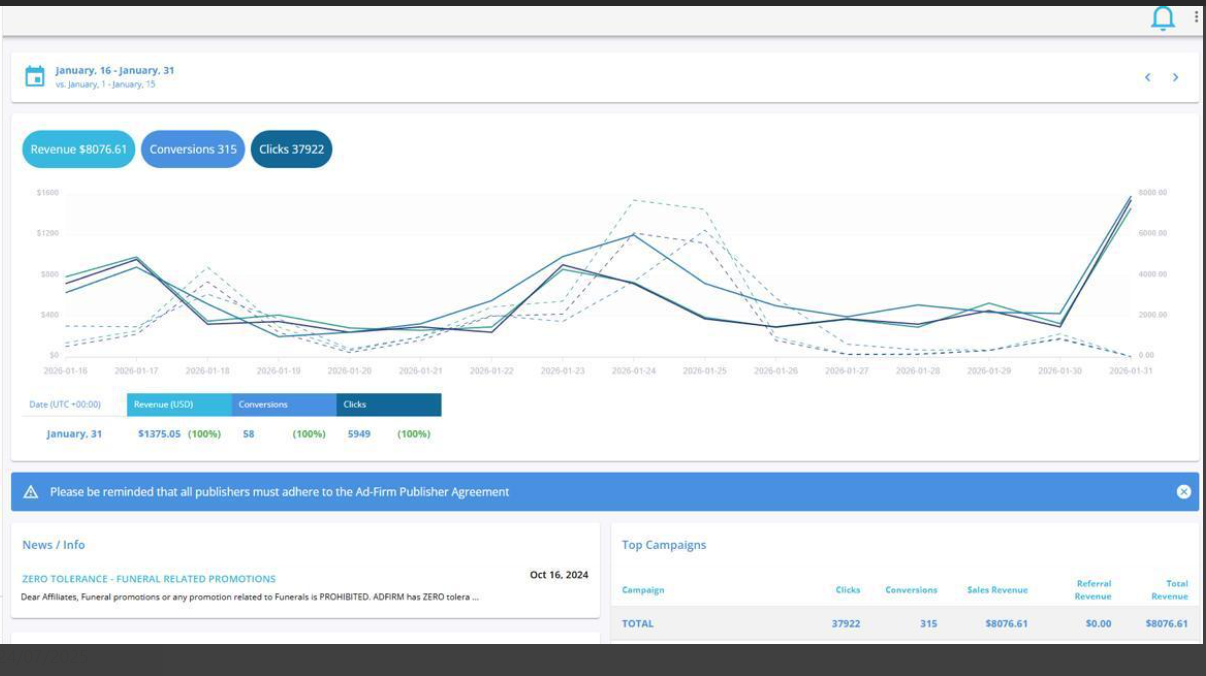The height and width of the screenshot is (676, 1206).
Task: Select the Clicks column header below chart
Action: pyautogui.click(x=389, y=405)
